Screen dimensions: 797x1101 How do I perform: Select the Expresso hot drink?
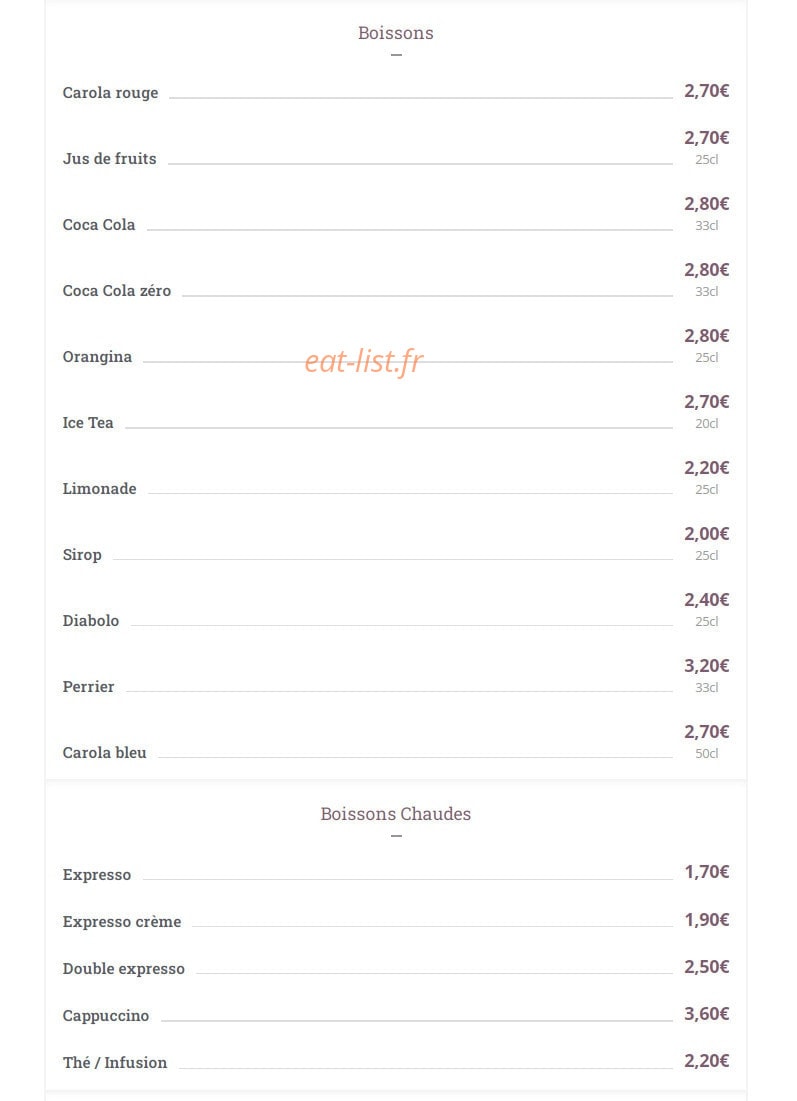click(97, 875)
